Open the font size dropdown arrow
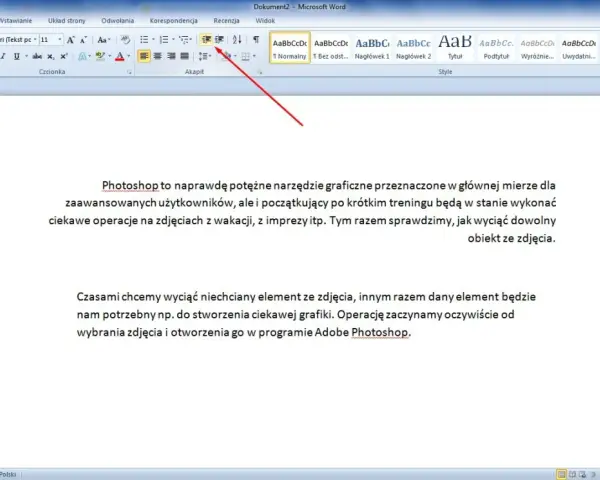This screenshot has height=480, width=600. click(60, 40)
